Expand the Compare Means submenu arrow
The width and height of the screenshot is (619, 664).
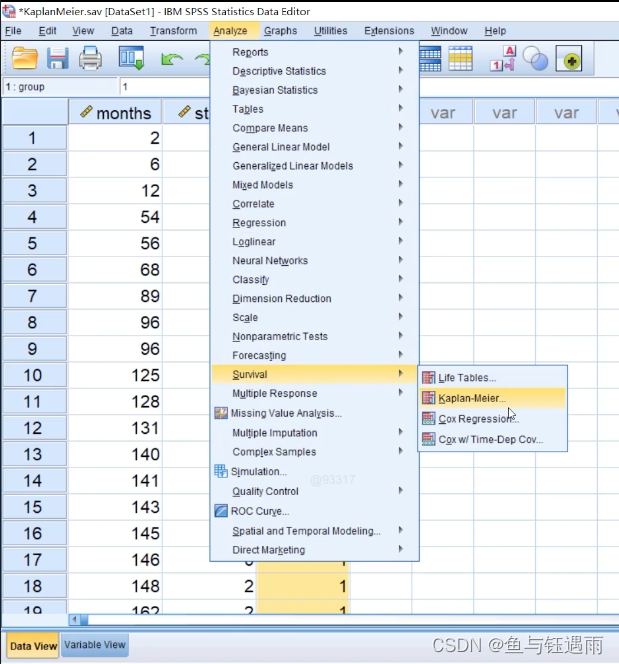401,127
